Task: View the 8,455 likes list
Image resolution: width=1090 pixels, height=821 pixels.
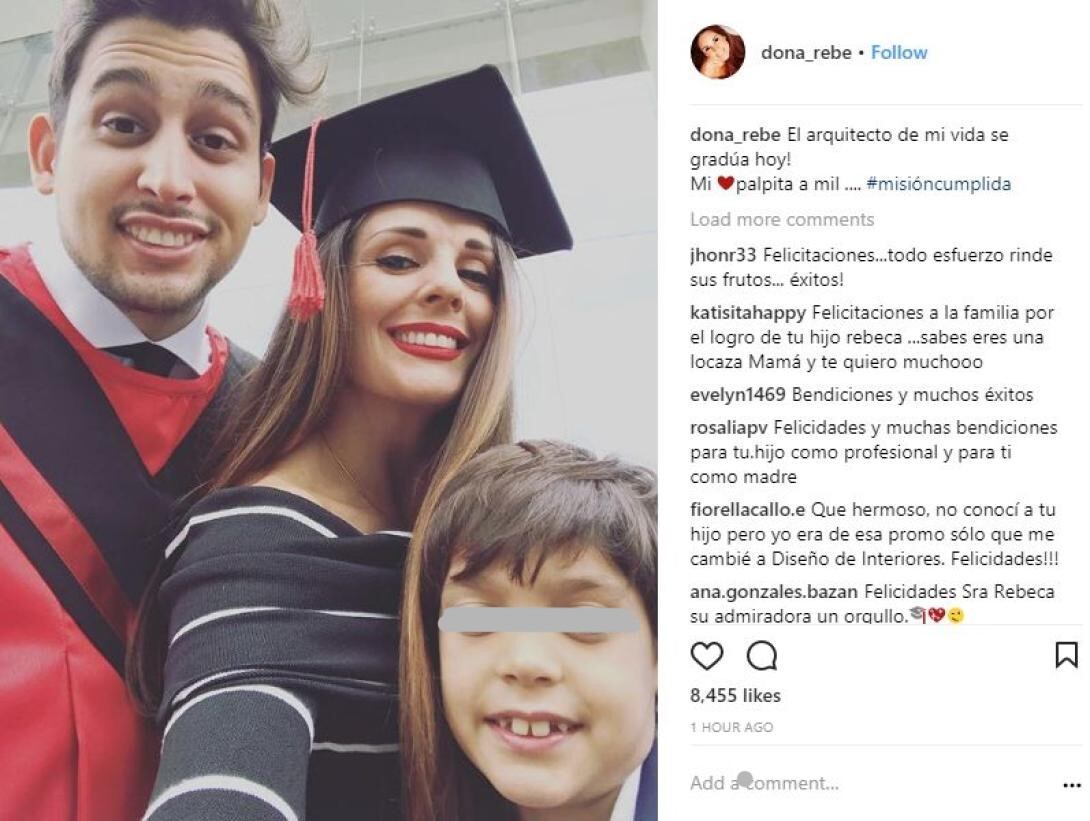Action: point(735,696)
